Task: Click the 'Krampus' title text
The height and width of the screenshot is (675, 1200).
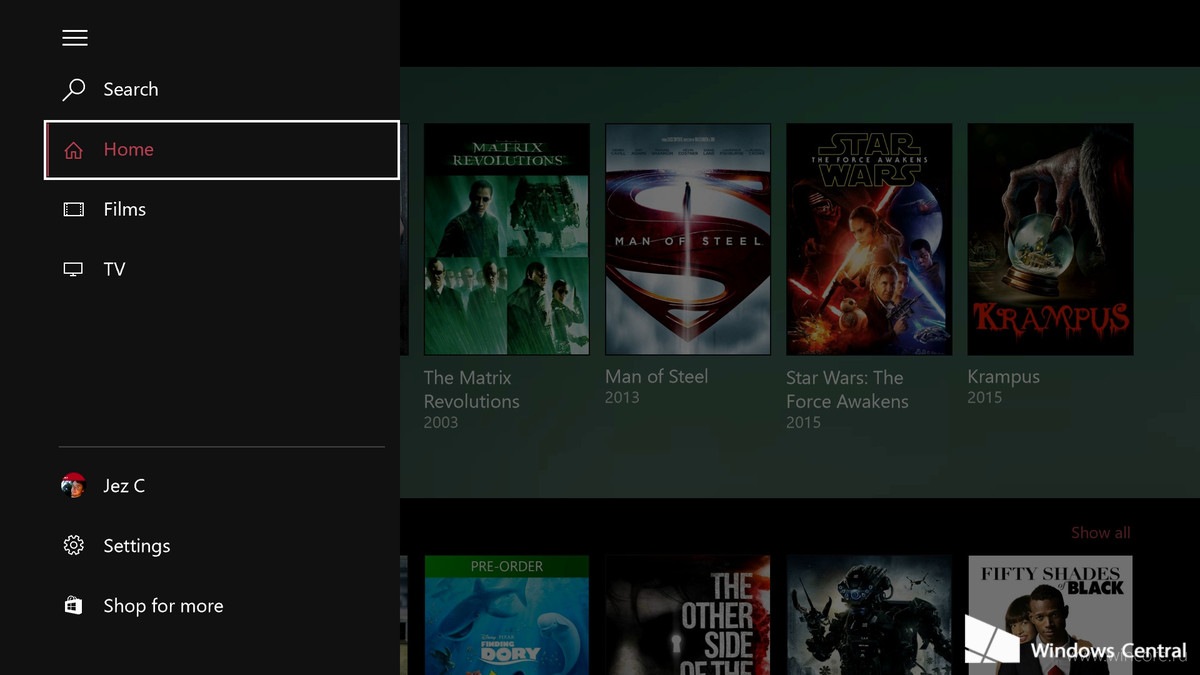Action: click(1004, 377)
